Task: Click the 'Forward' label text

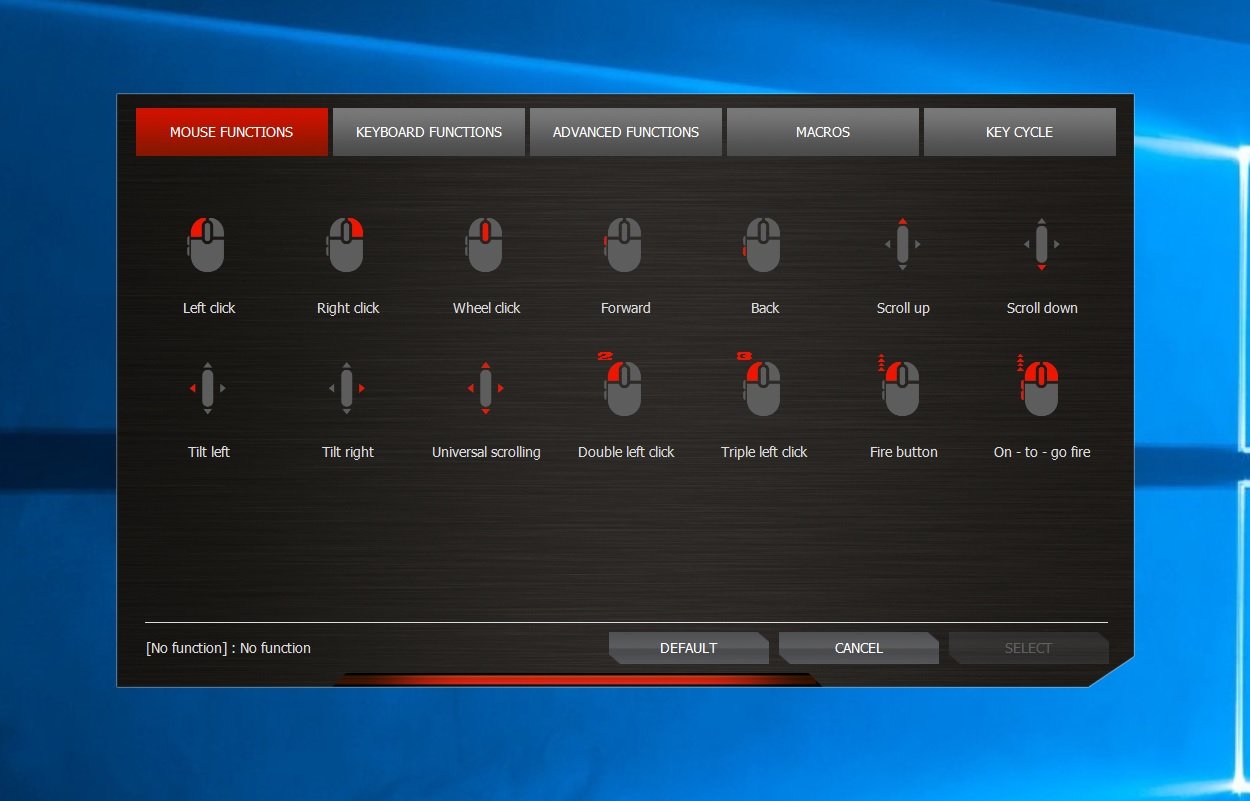Action: [626, 308]
